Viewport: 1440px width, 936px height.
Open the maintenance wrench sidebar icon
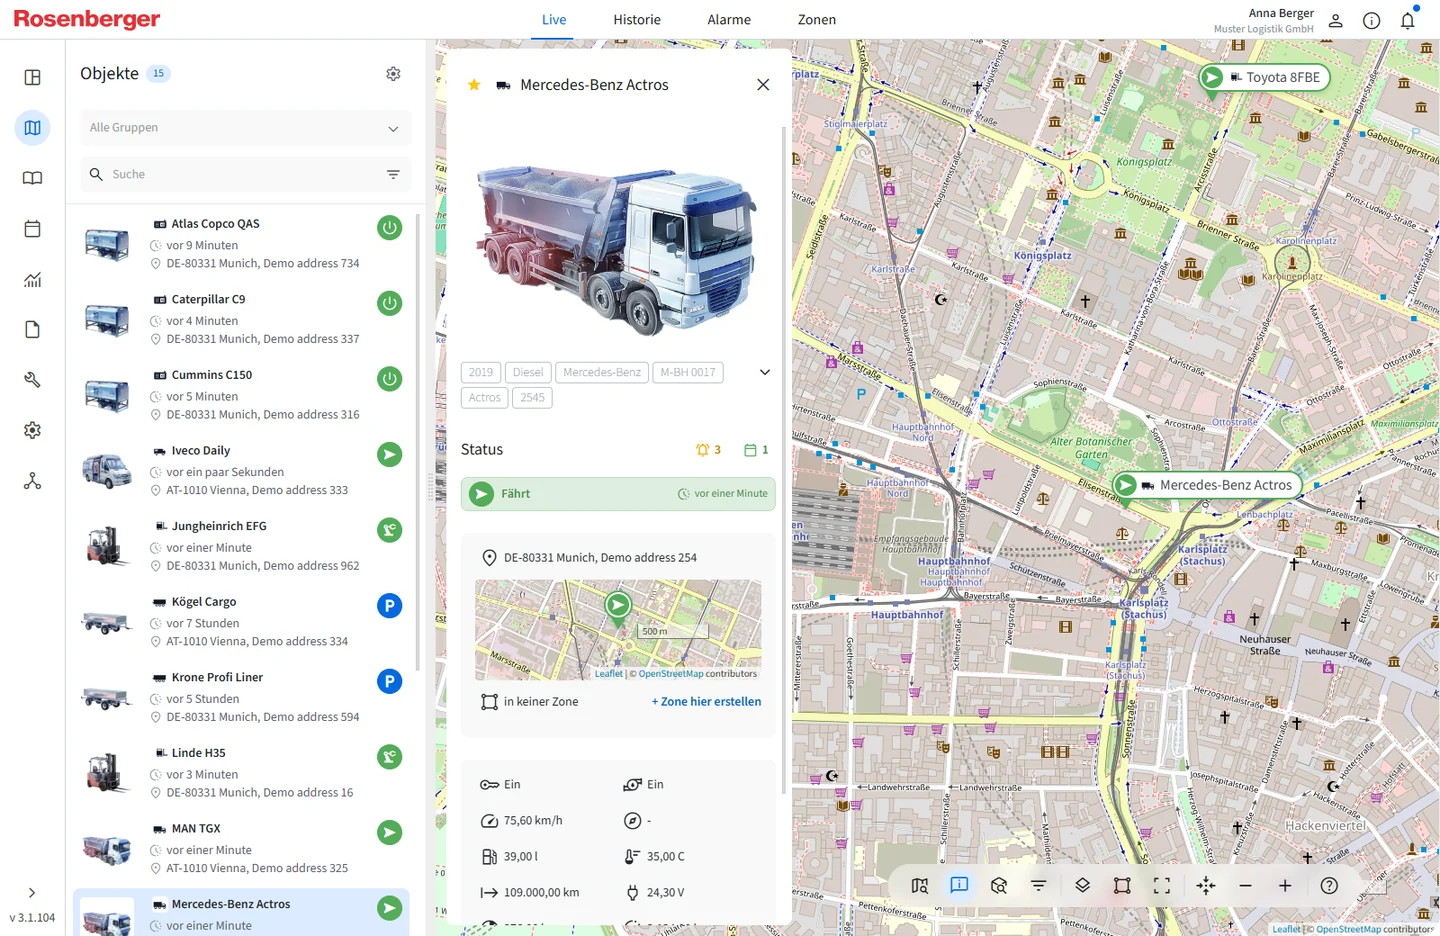(x=32, y=380)
